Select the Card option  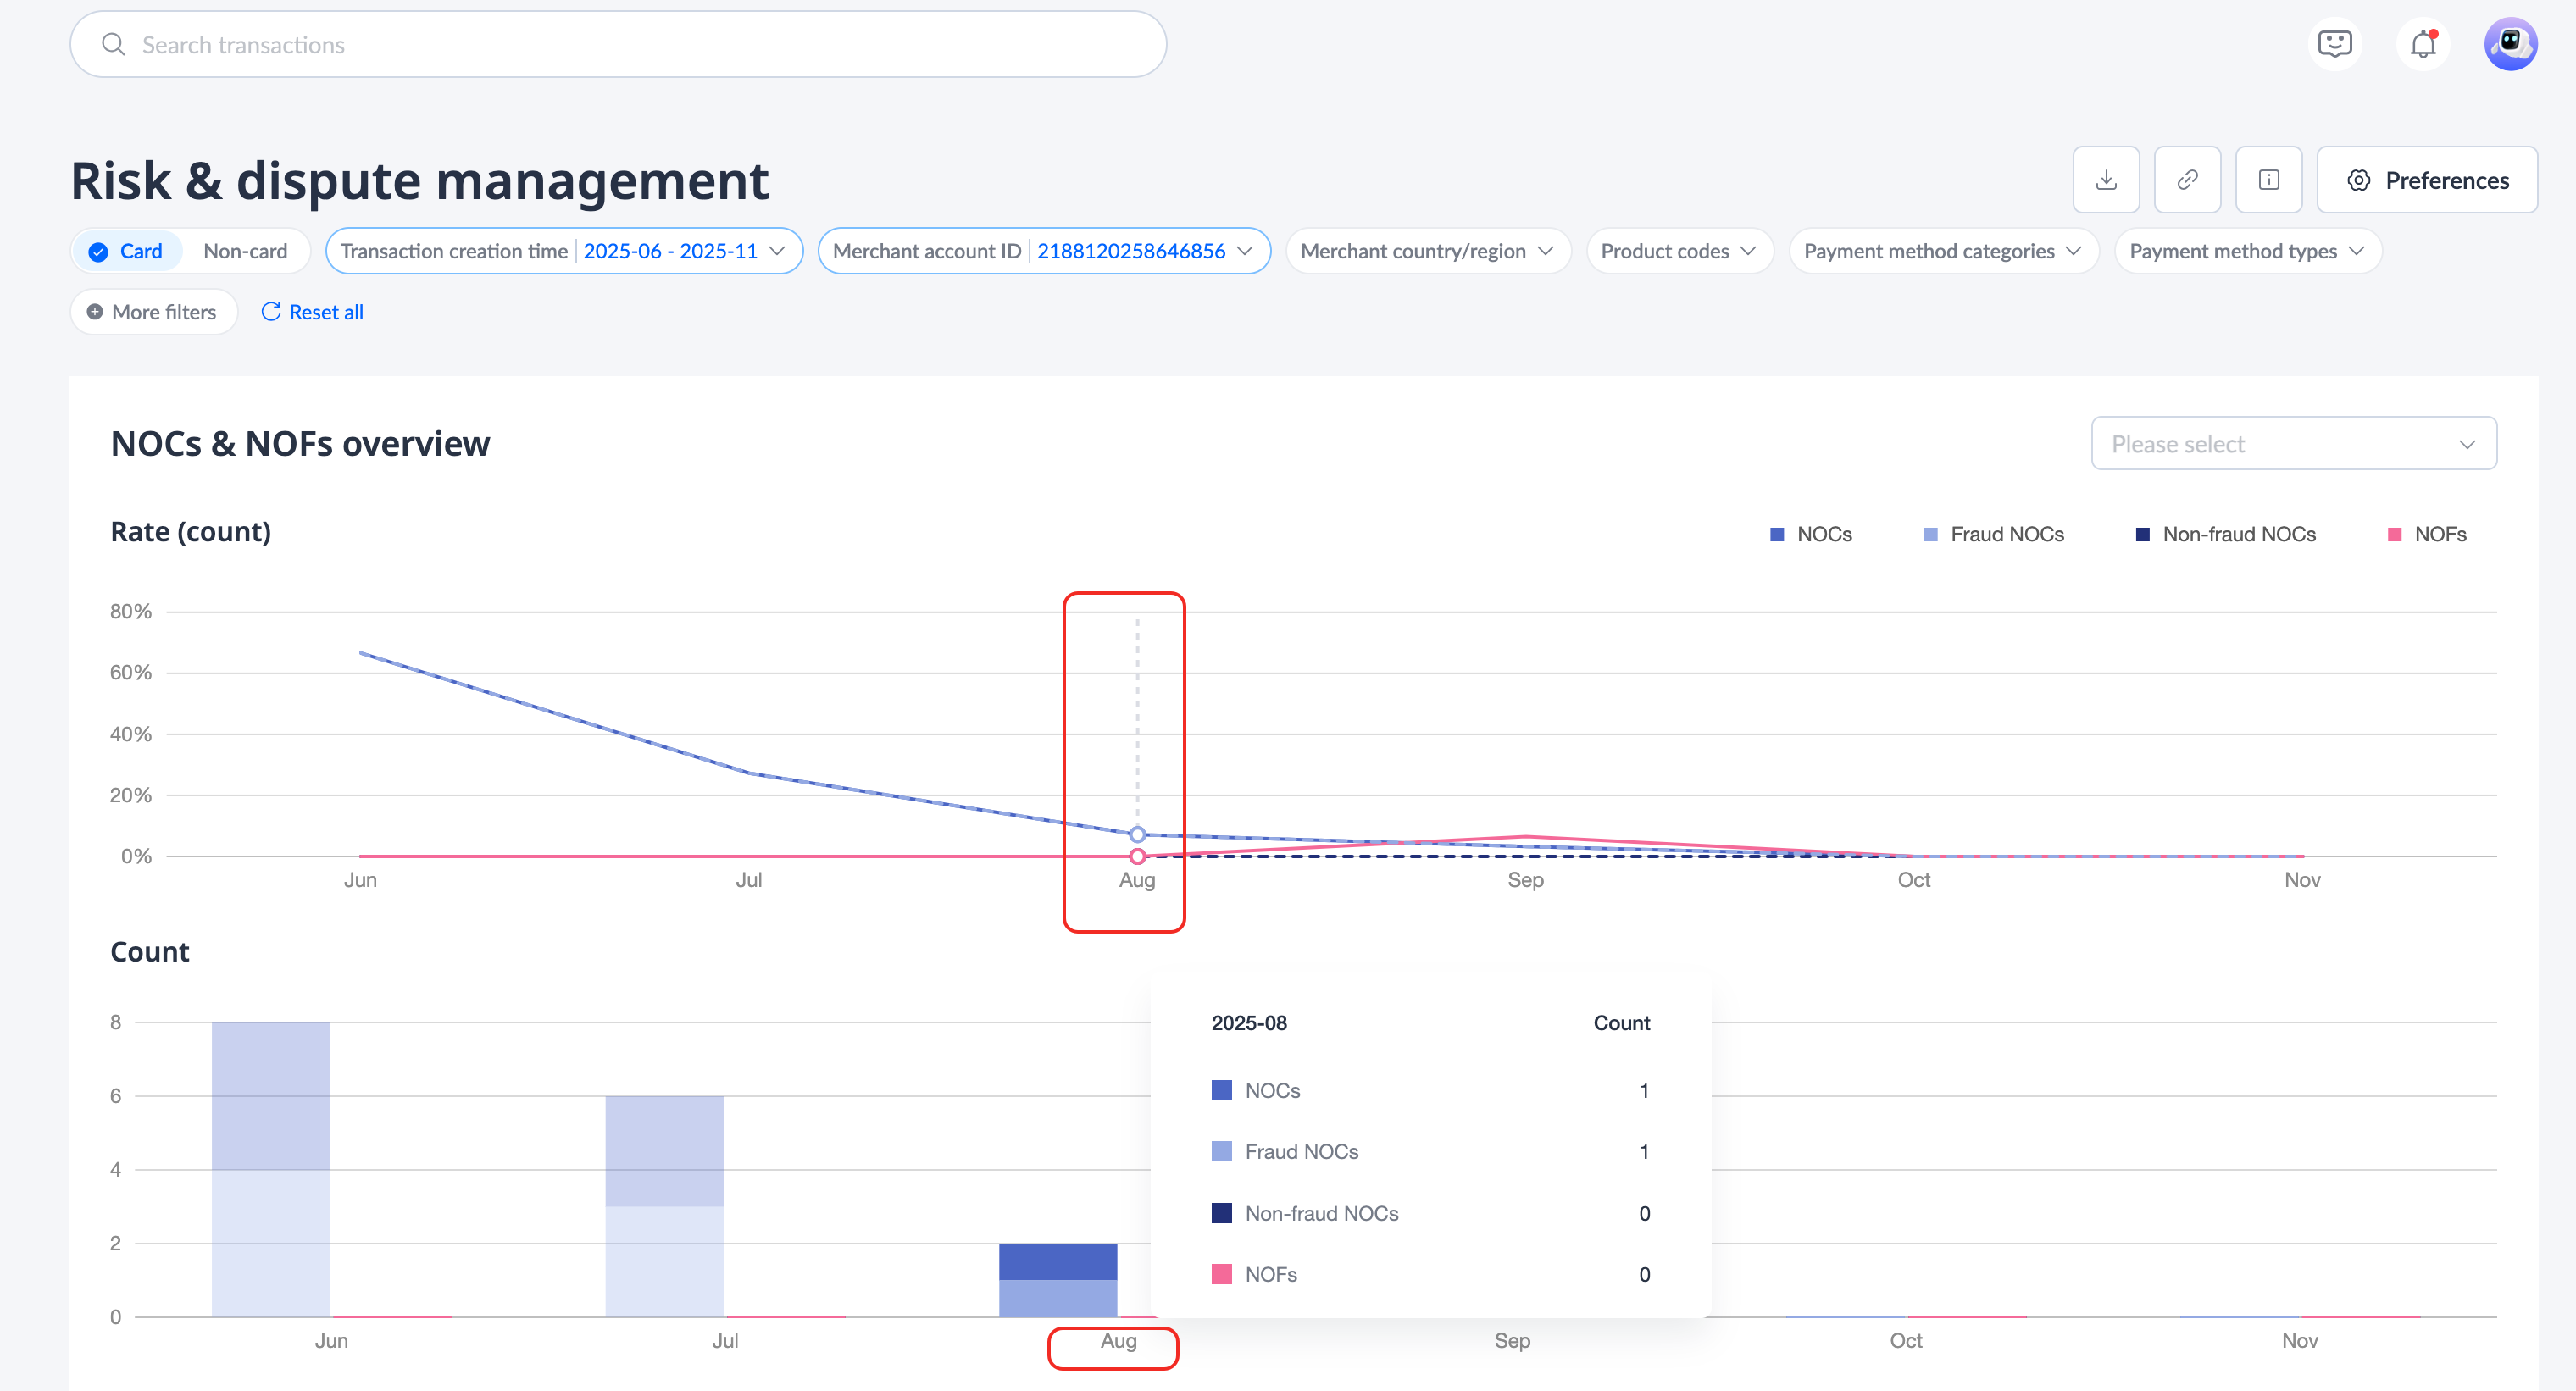(127, 251)
